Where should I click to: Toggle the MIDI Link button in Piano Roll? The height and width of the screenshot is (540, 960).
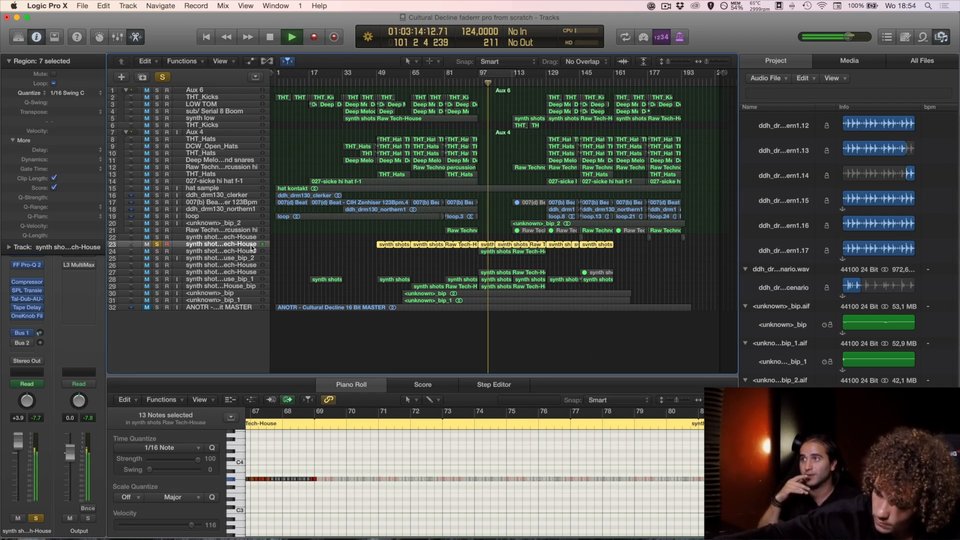[x=328, y=400]
